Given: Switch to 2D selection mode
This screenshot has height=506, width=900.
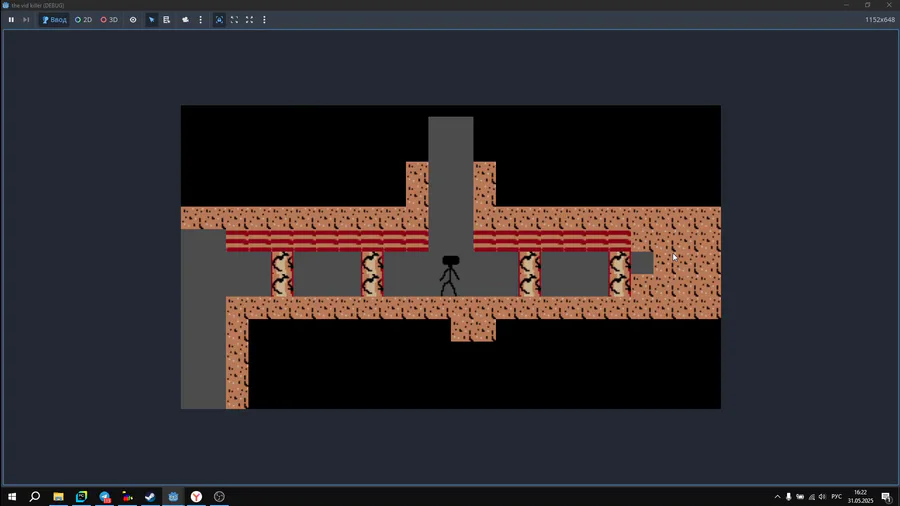Looking at the screenshot, I should 83,20.
